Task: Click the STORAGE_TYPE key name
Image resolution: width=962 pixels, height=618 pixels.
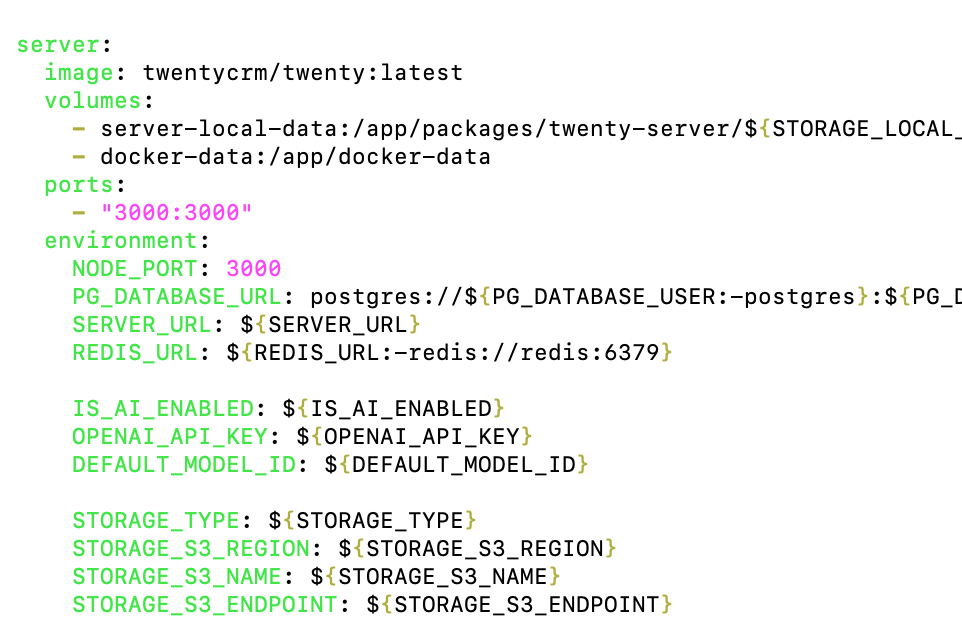Action: pyautogui.click(x=156, y=521)
